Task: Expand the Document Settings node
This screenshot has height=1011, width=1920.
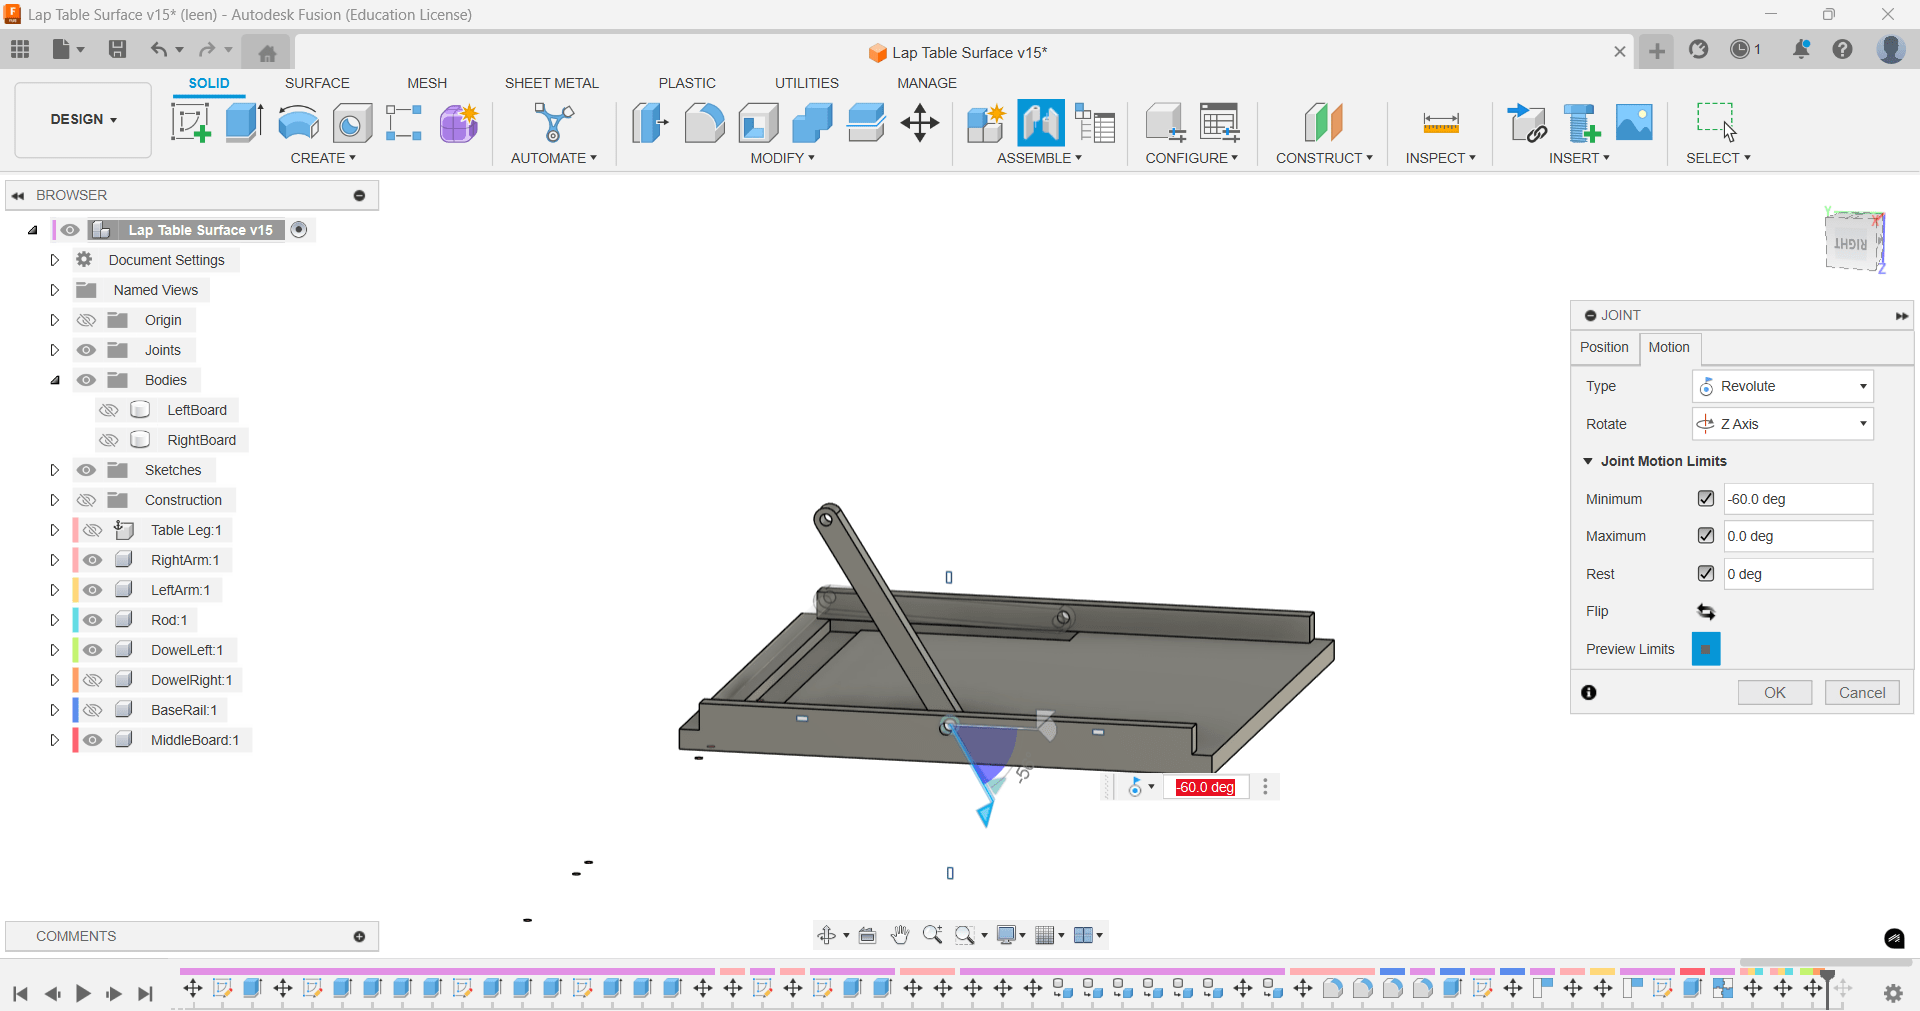Action: [x=55, y=260]
